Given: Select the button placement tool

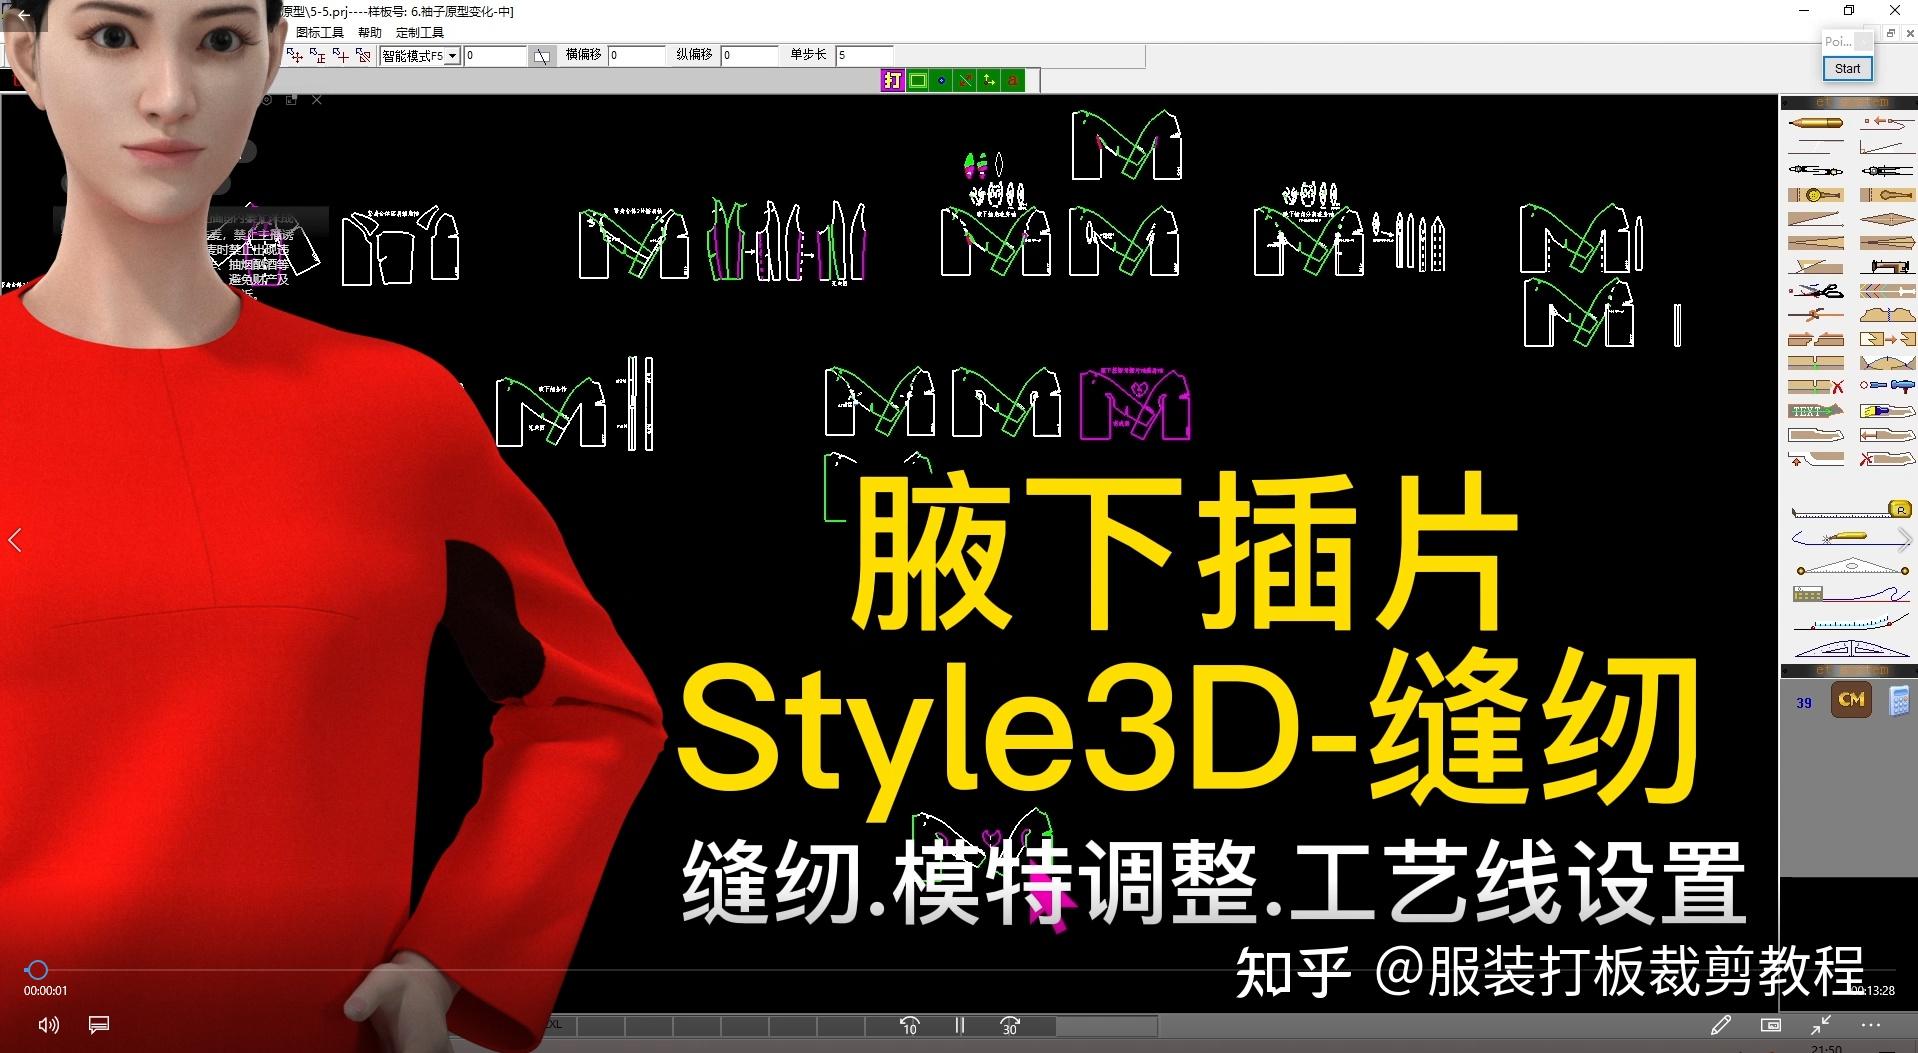Looking at the screenshot, I should [x=1813, y=194].
